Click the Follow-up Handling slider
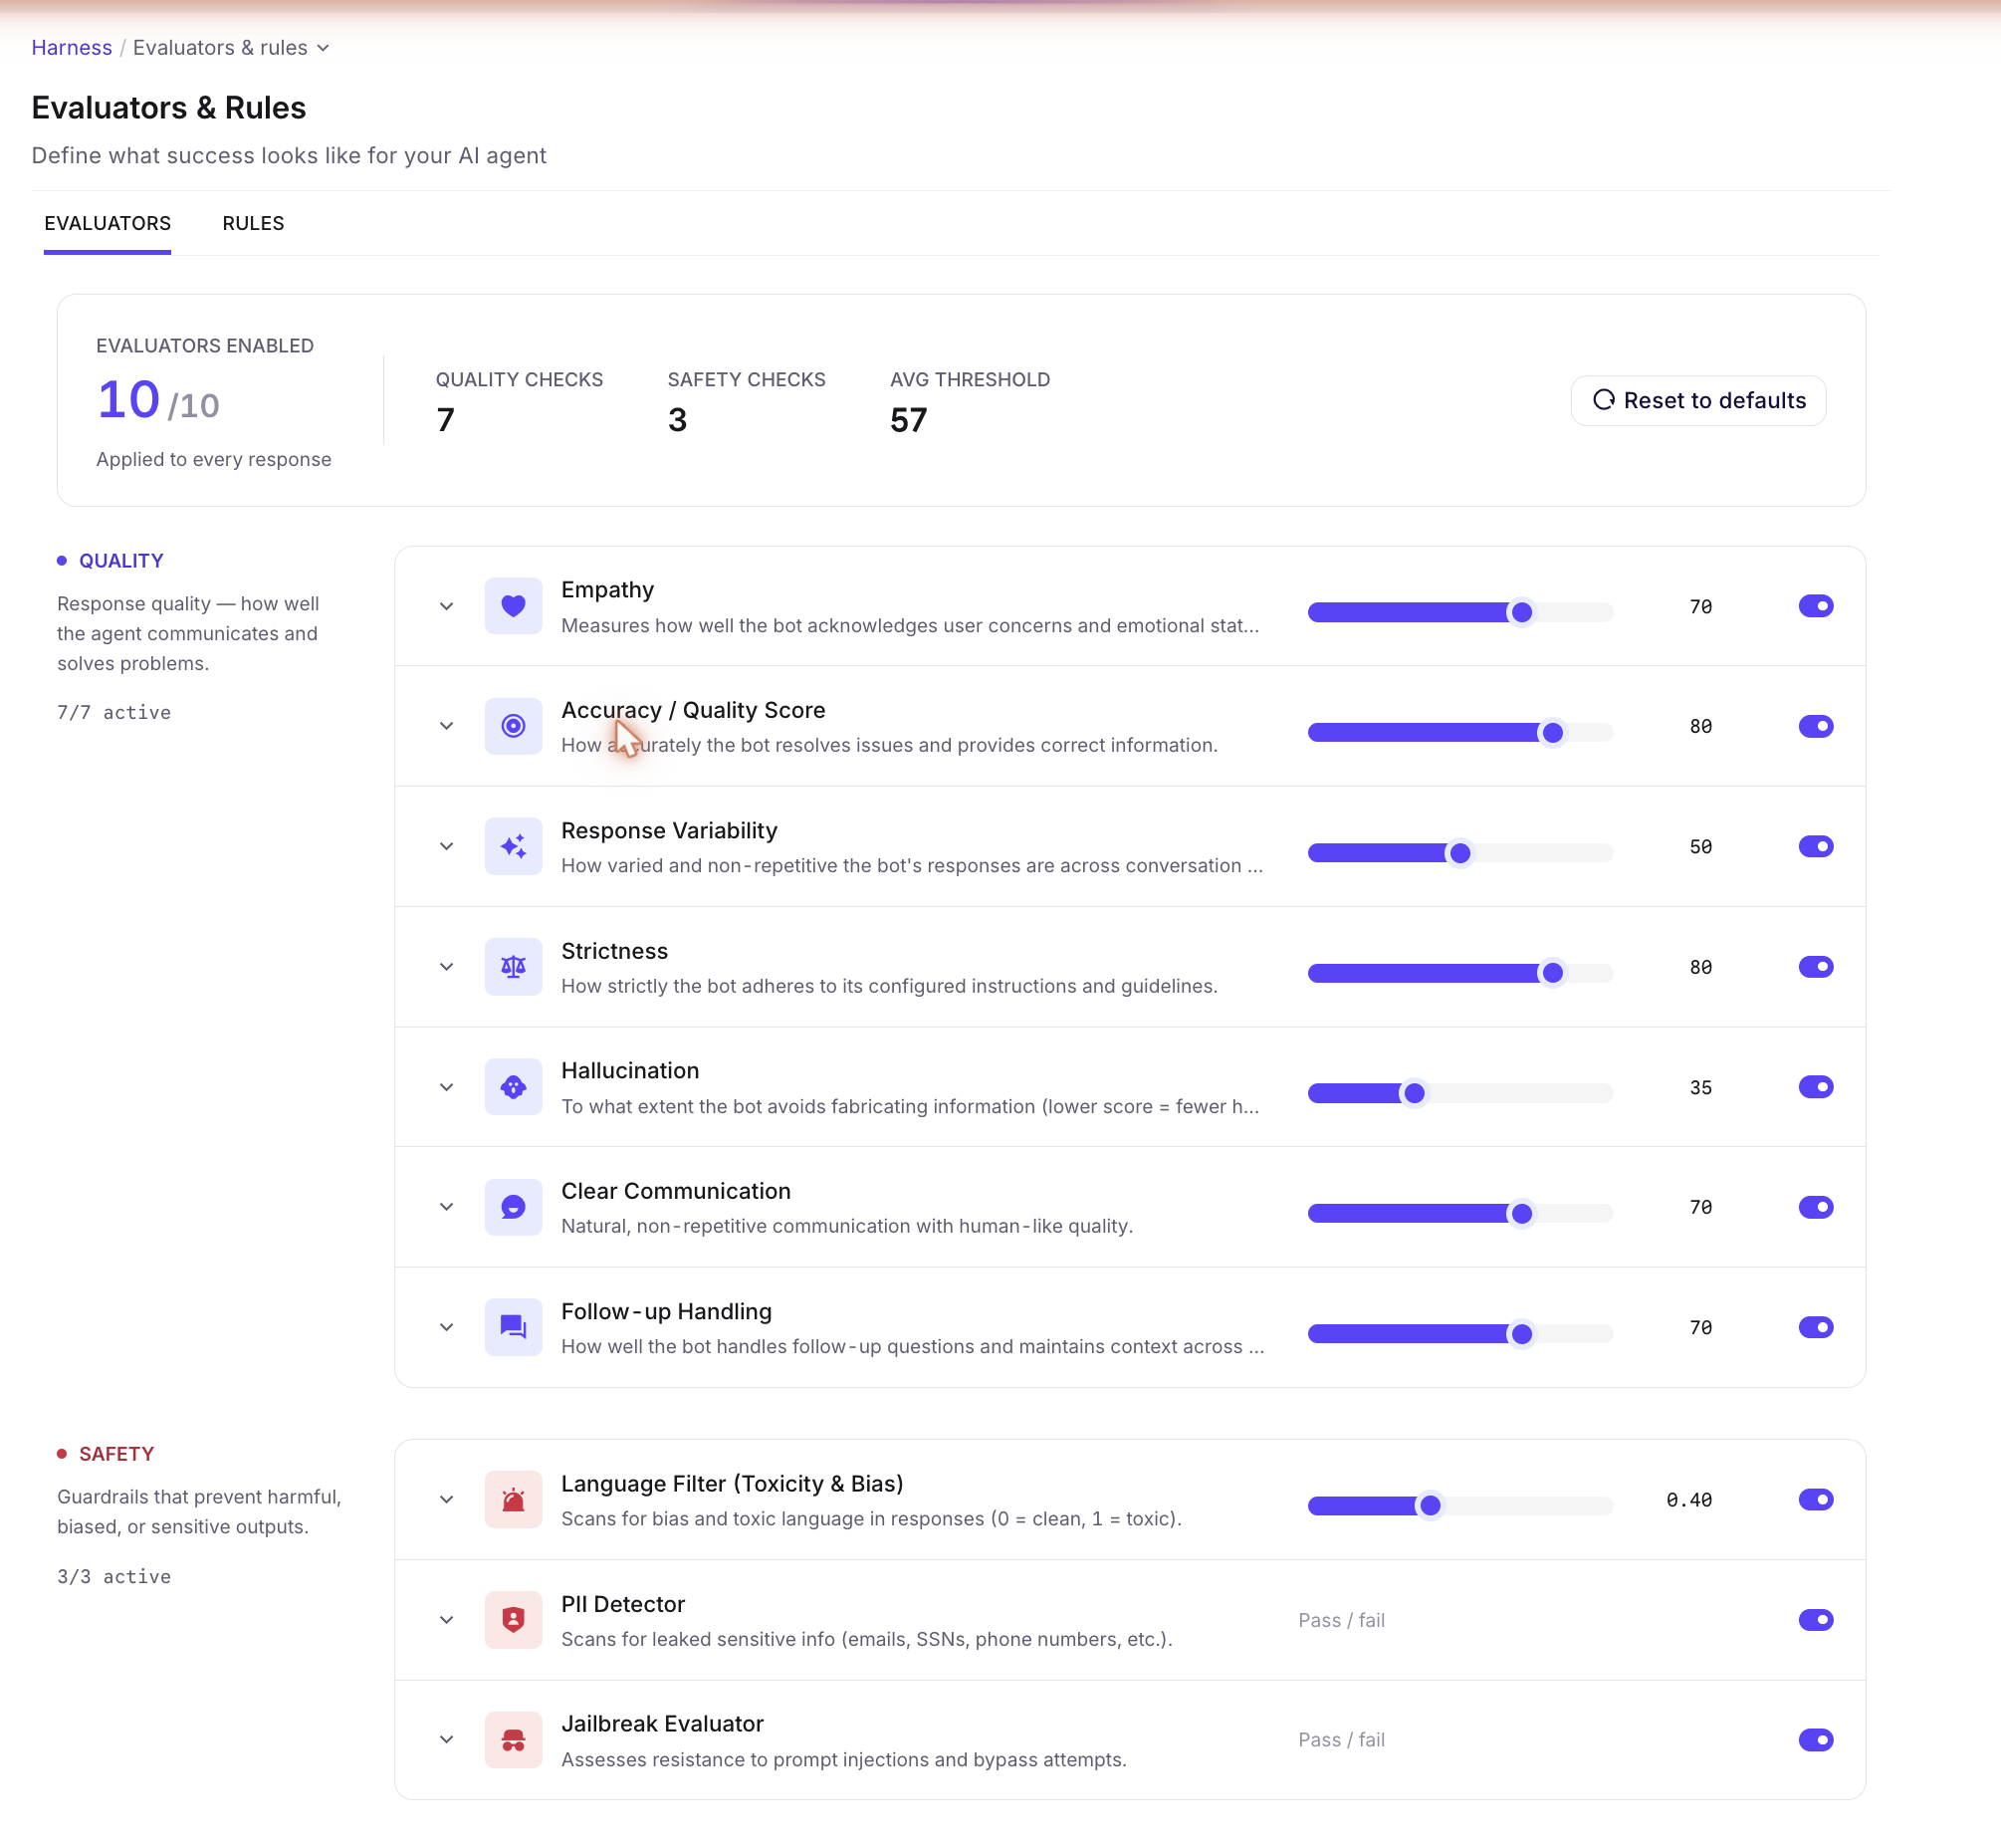This screenshot has height=1848, width=2001. 1460,1333
